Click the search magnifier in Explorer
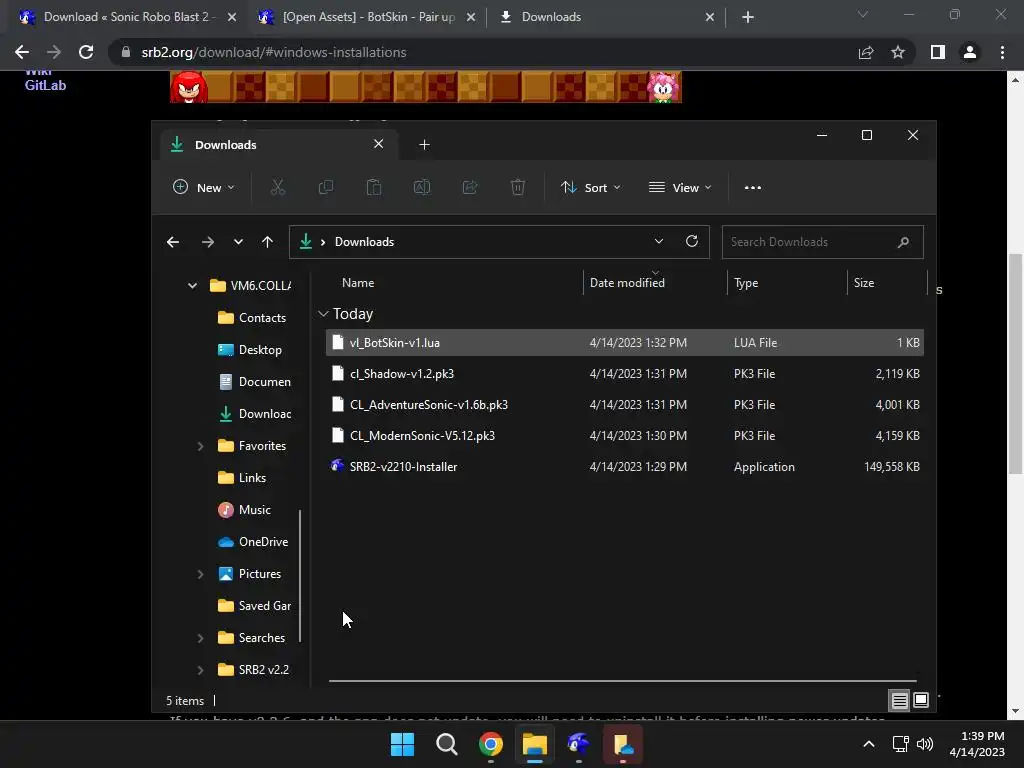Image resolution: width=1024 pixels, height=768 pixels. click(903, 242)
